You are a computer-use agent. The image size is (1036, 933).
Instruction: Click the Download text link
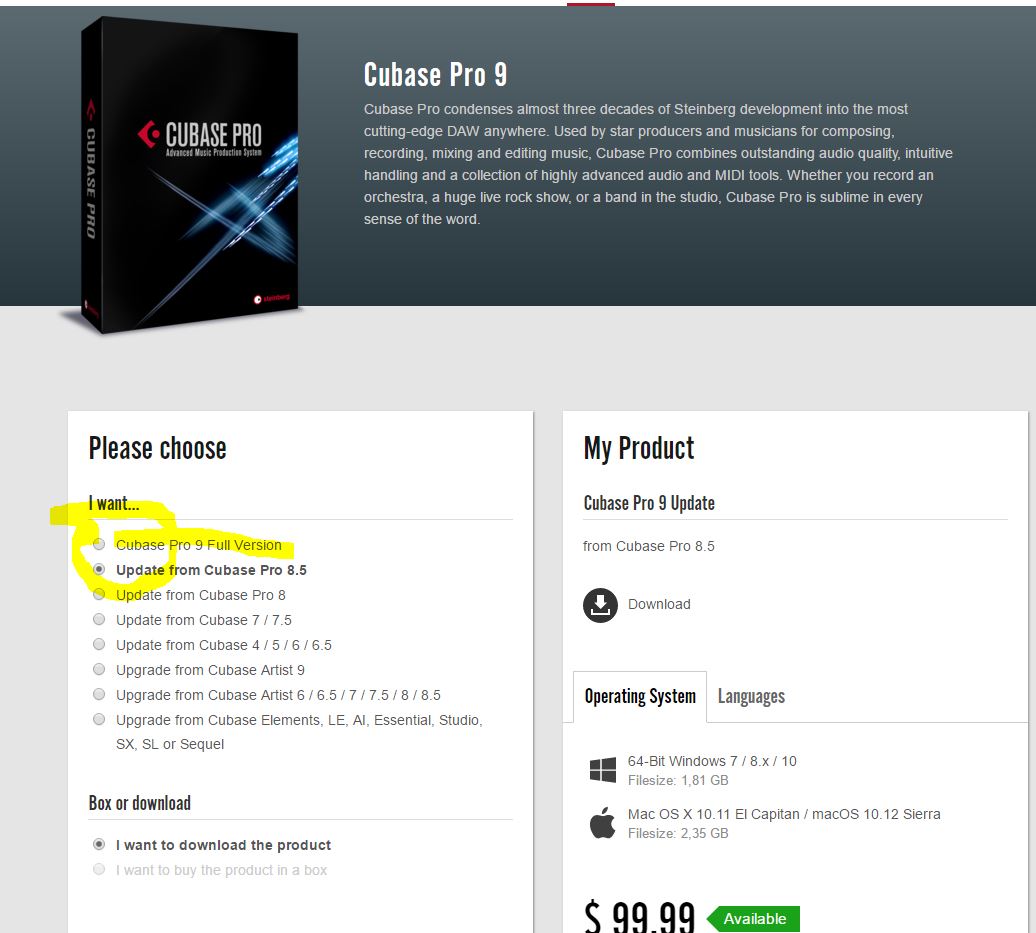pos(659,605)
